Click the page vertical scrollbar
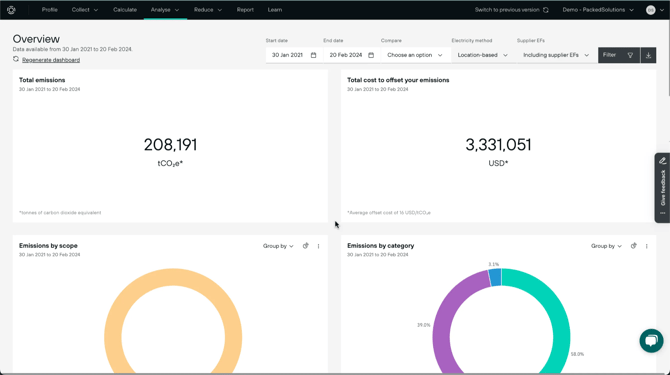Screen dimensions: 670x375 [x=668, y=58]
